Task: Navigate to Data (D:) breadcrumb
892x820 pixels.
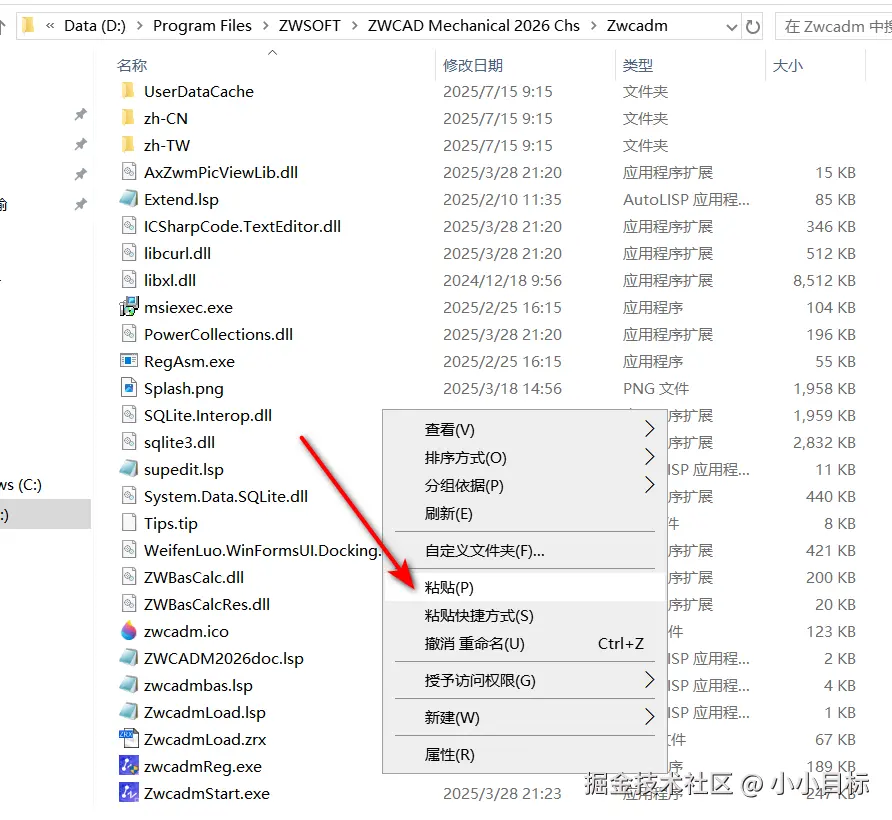Action: [95, 26]
